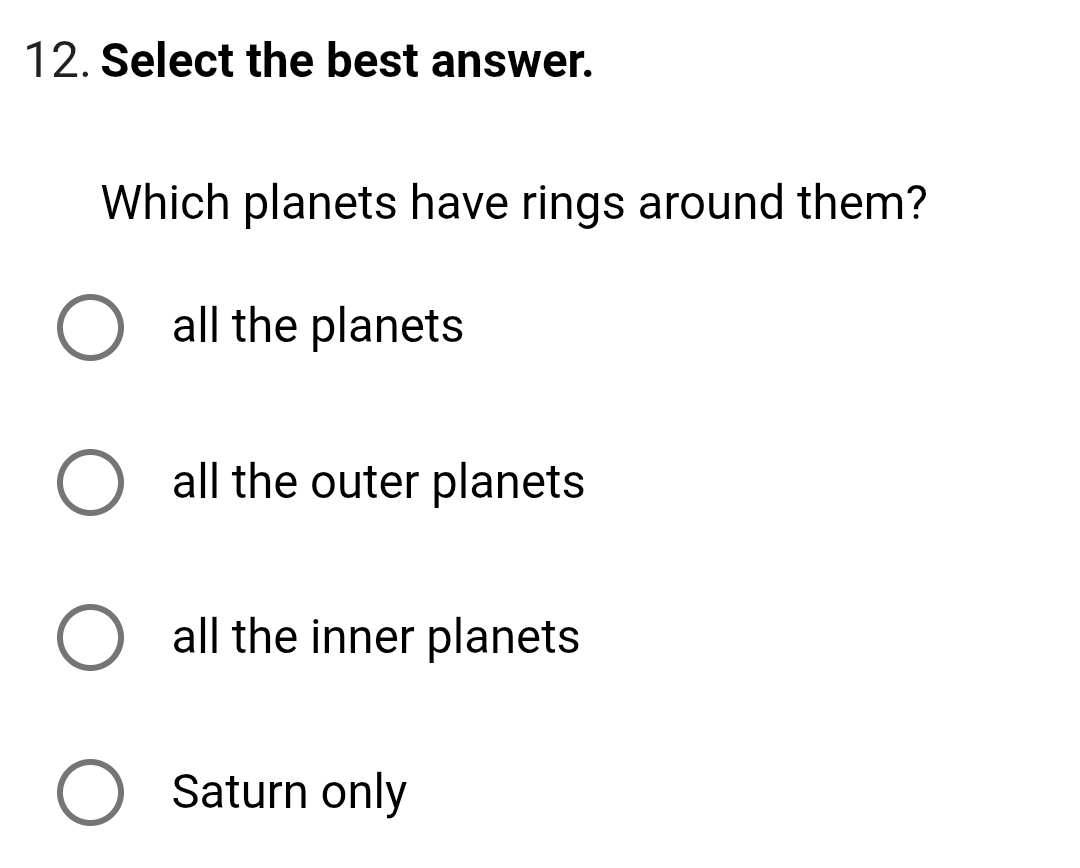Click the 'Select the best answer.' heading
The height and width of the screenshot is (868, 1080).
(347, 62)
